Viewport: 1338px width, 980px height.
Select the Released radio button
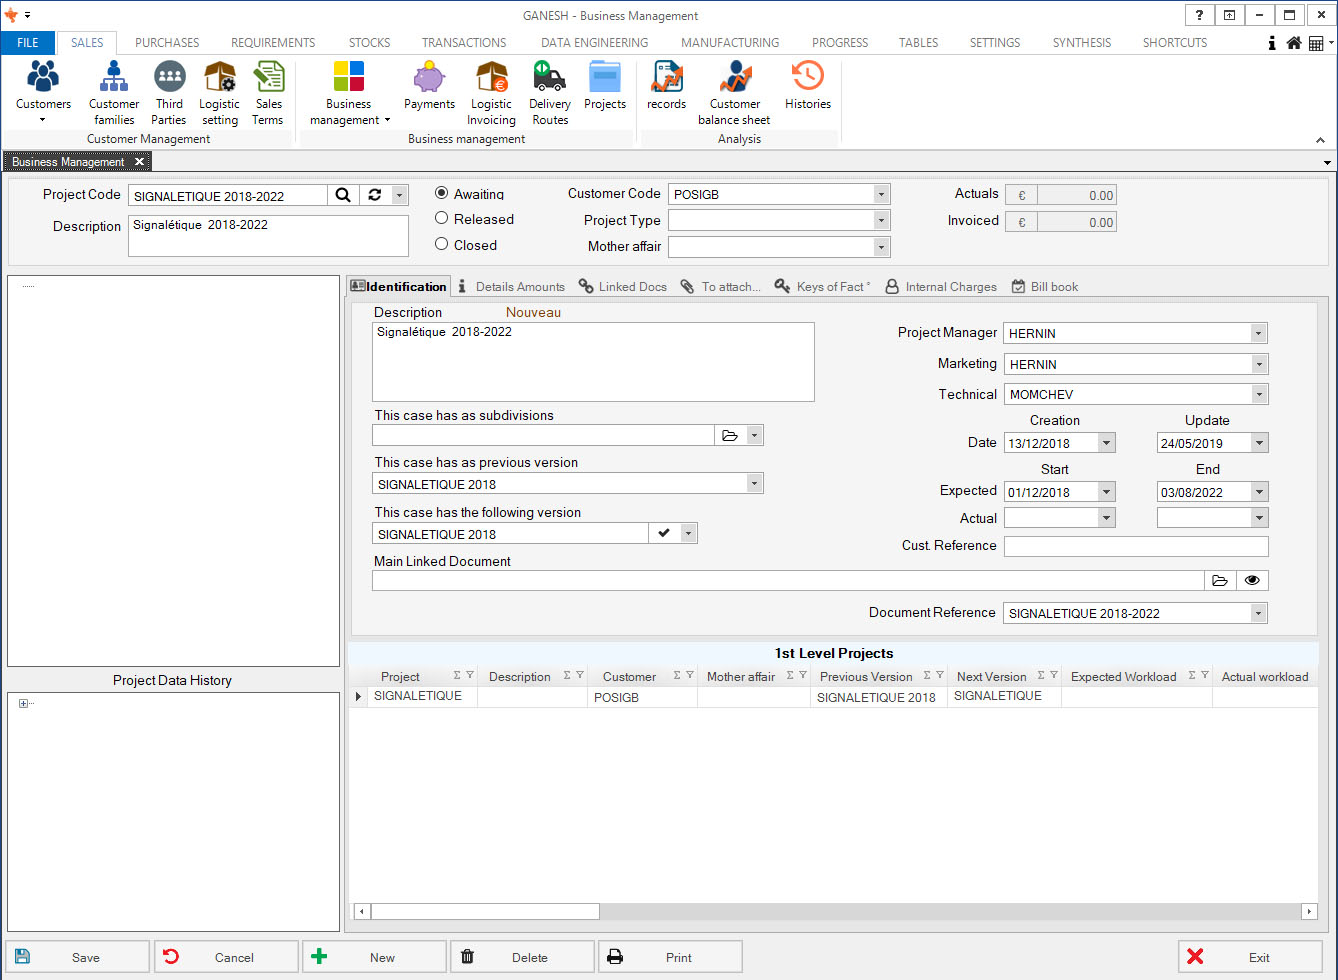[x=442, y=219]
